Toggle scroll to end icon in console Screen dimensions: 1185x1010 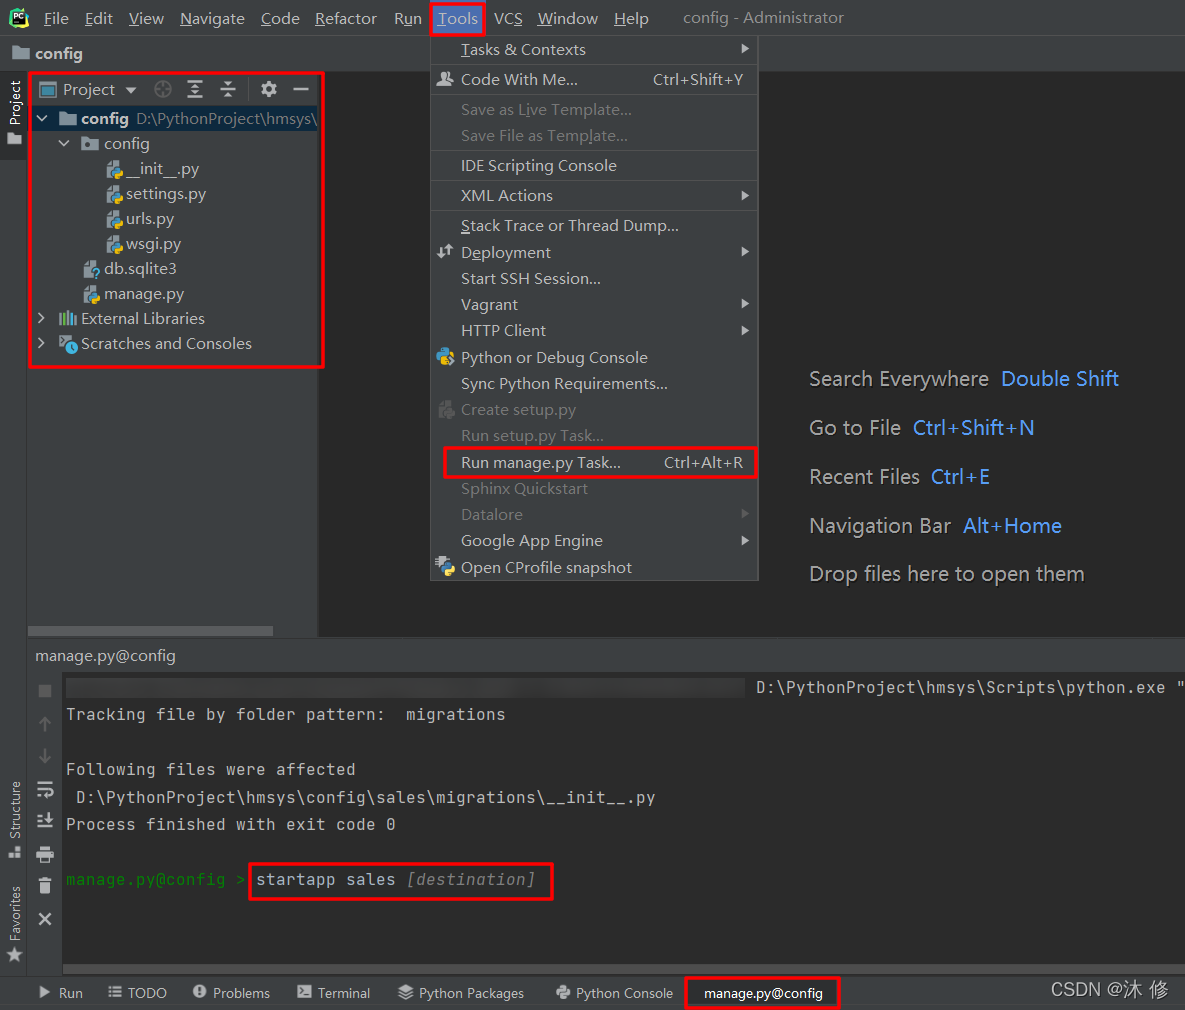(x=45, y=820)
